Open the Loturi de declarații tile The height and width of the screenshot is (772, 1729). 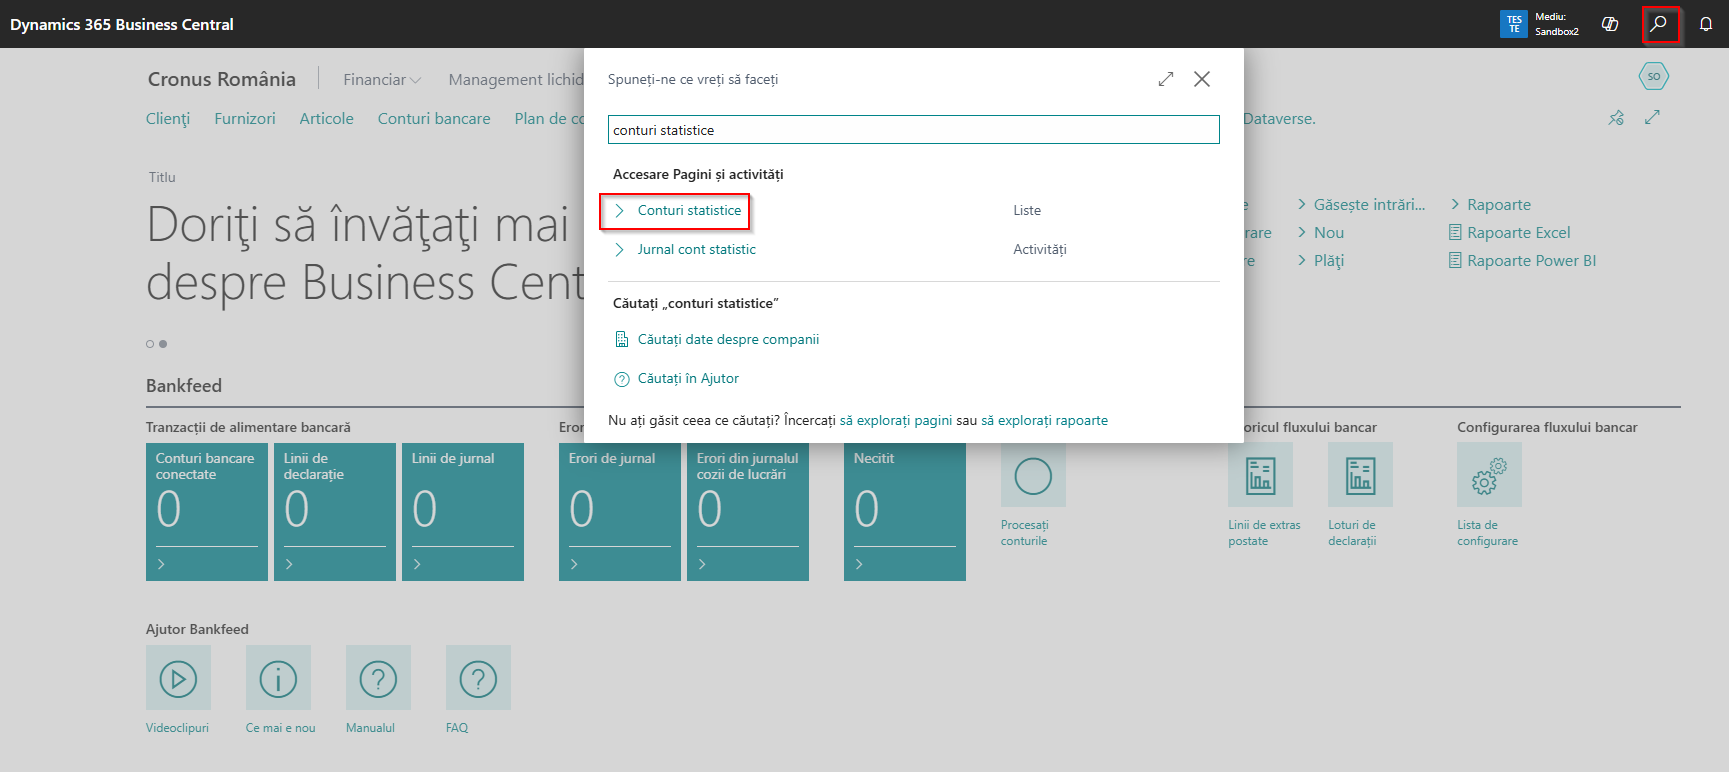(x=1360, y=475)
